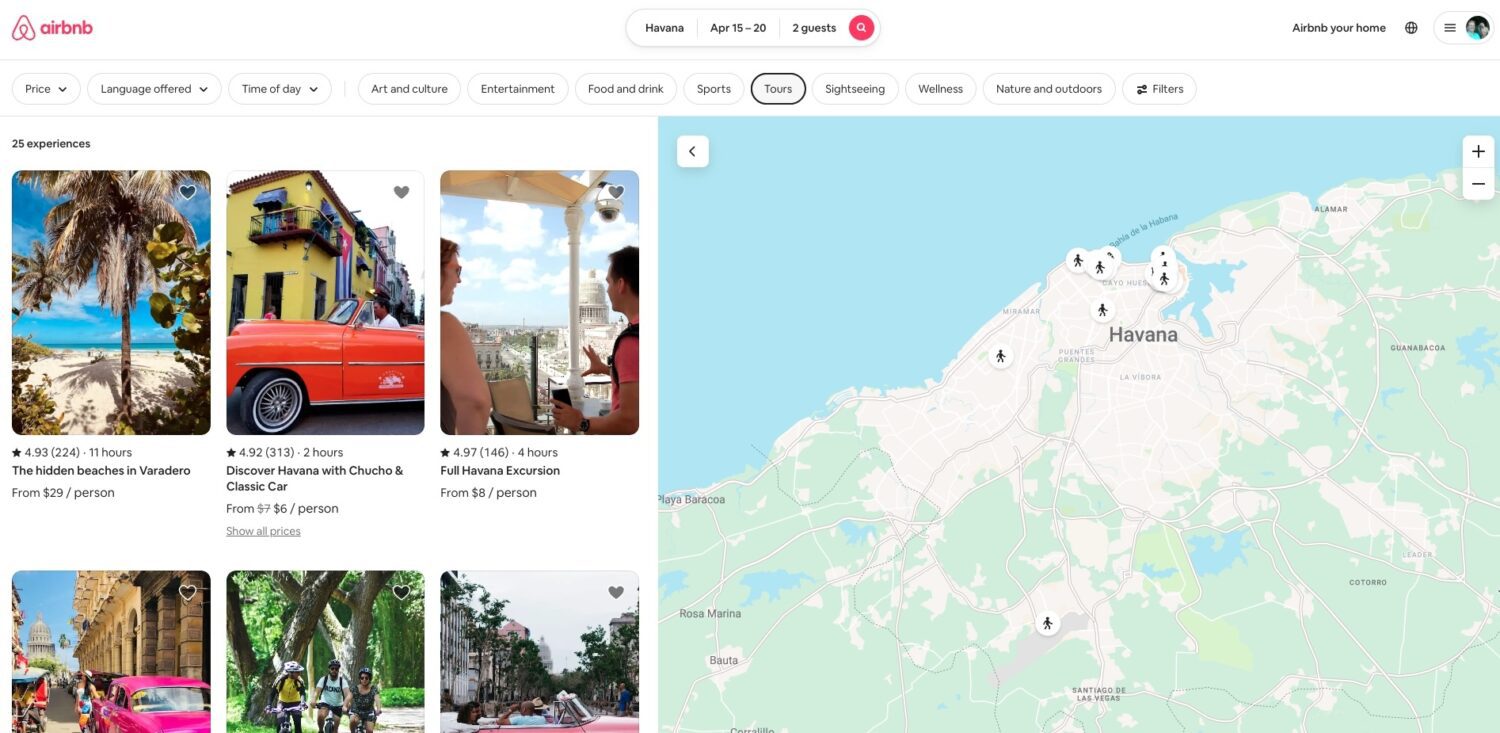The image size is (1500, 733).
Task: Collapse the map with the left chevron
Action: click(x=691, y=150)
